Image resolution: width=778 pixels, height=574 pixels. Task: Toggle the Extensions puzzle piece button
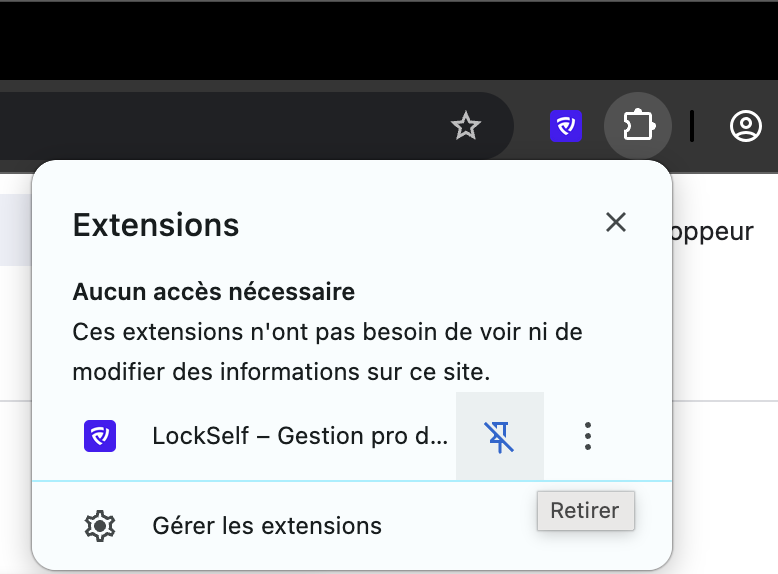(638, 126)
